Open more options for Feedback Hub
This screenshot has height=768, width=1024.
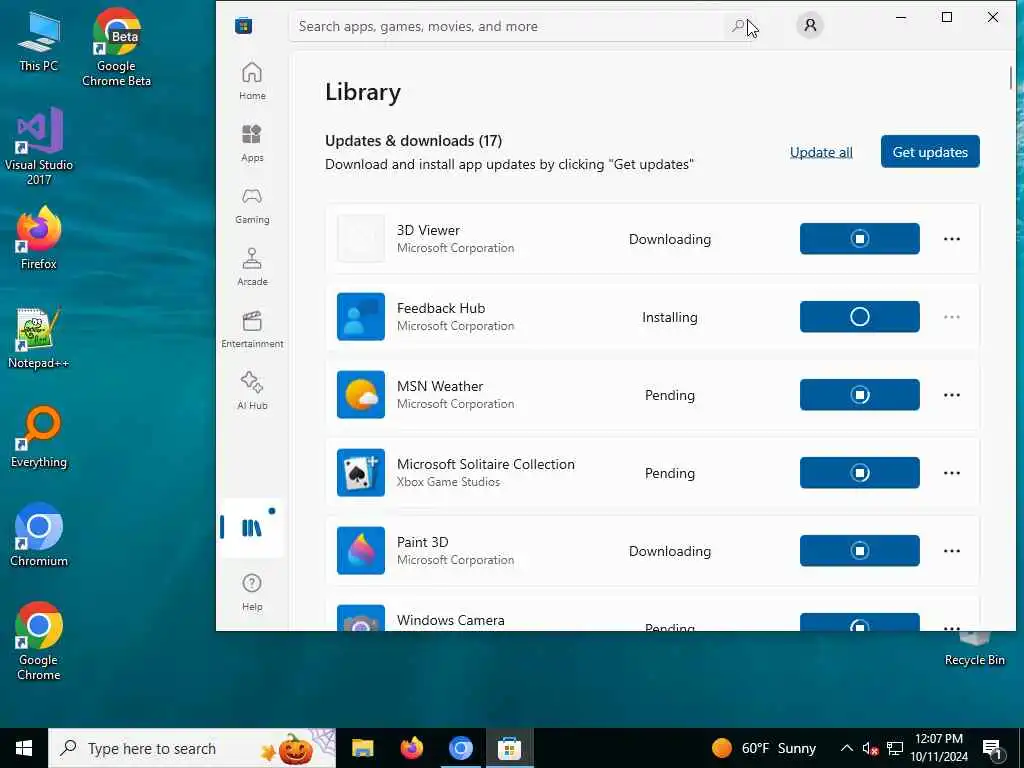[952, 317]
